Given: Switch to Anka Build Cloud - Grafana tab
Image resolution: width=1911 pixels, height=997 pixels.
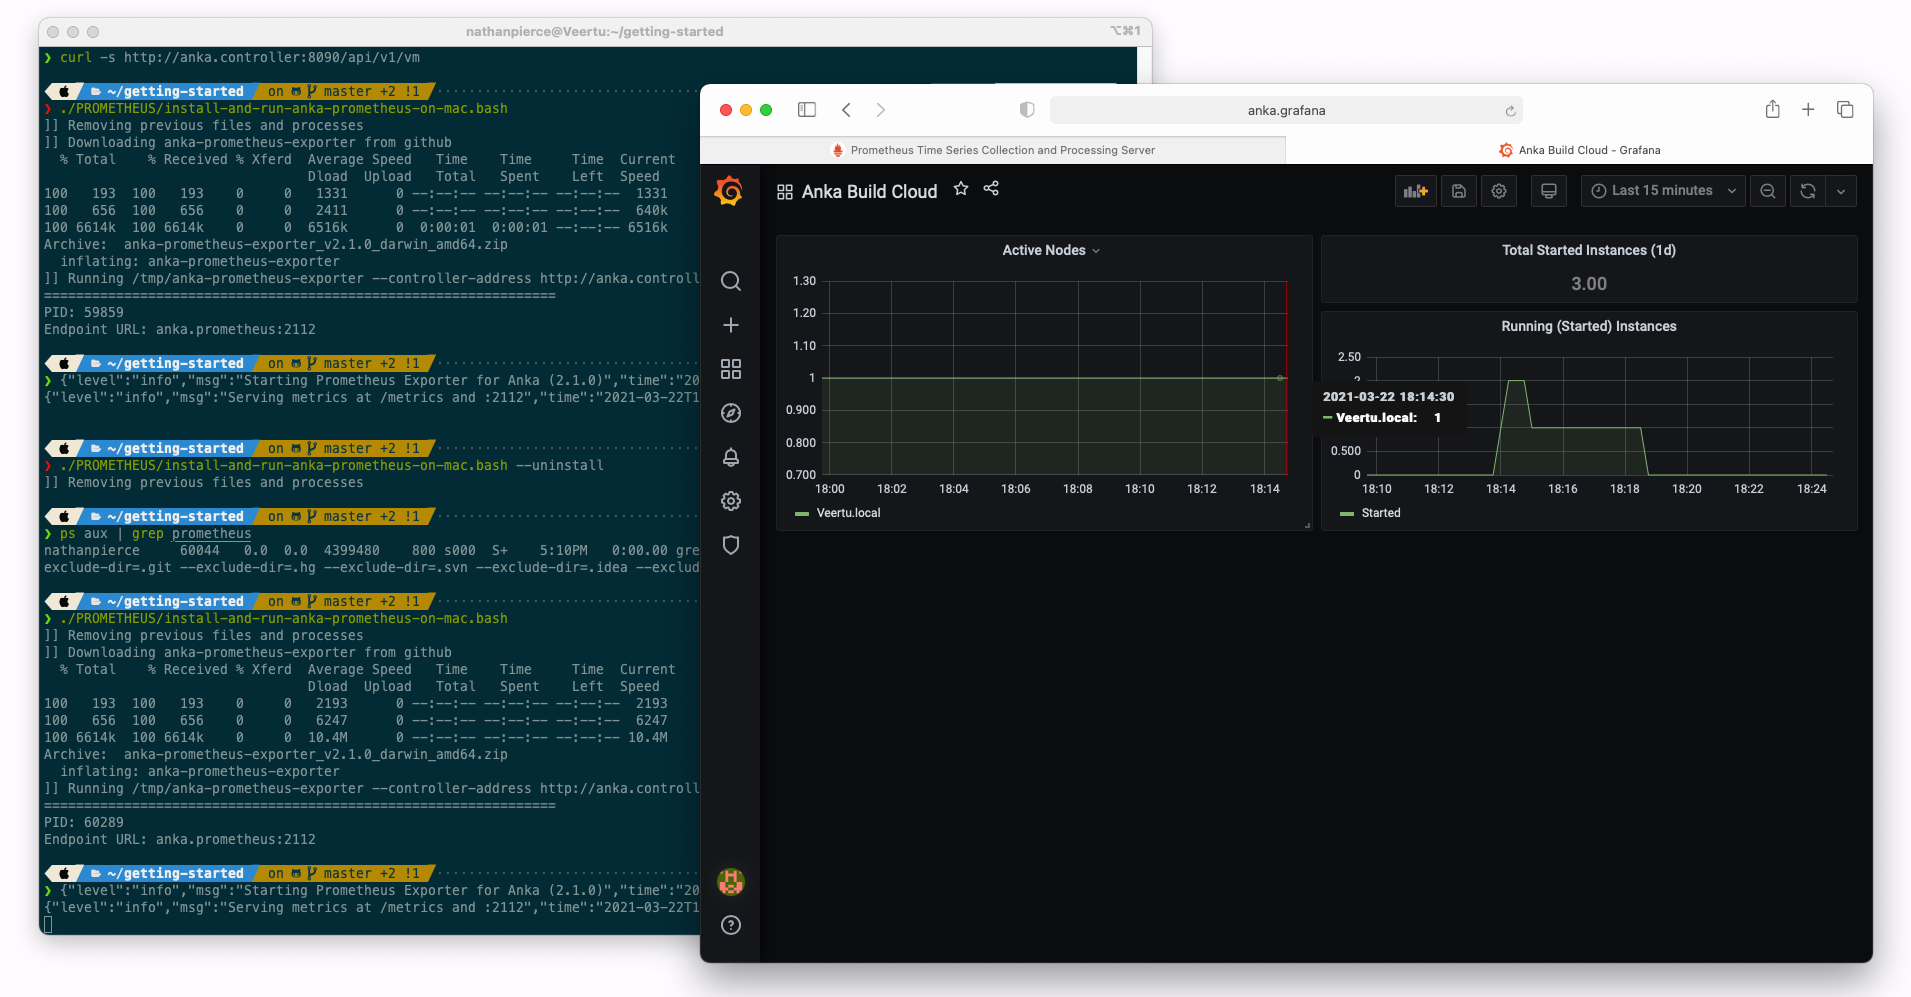Looking at the screenshot, I should (1579, 150).
